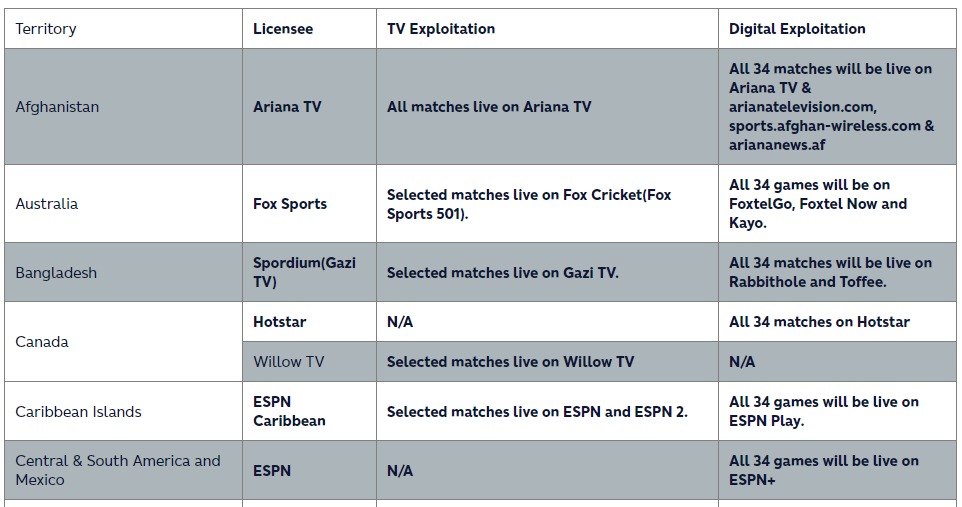
Task: Click the ESPN Caribbean licensee cell
Action: (289, 411)
